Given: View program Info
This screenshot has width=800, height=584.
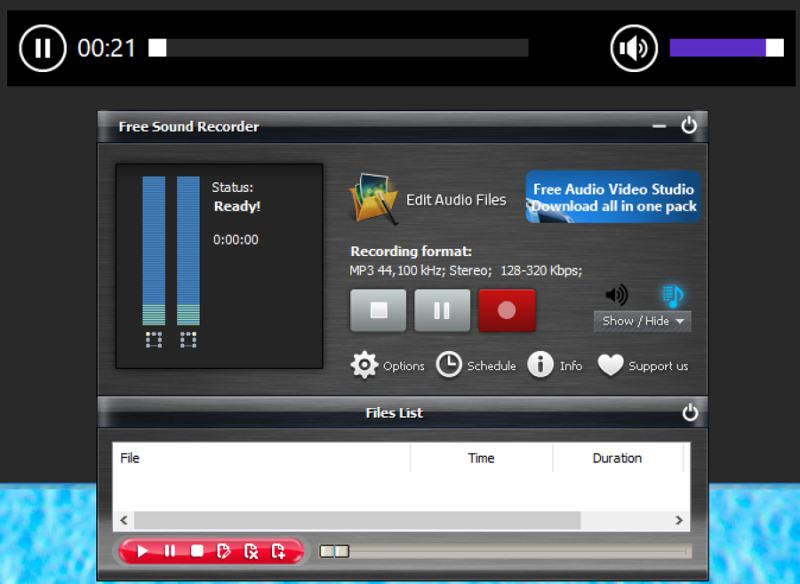Looking at the screenshot, I should click(539, 365).
